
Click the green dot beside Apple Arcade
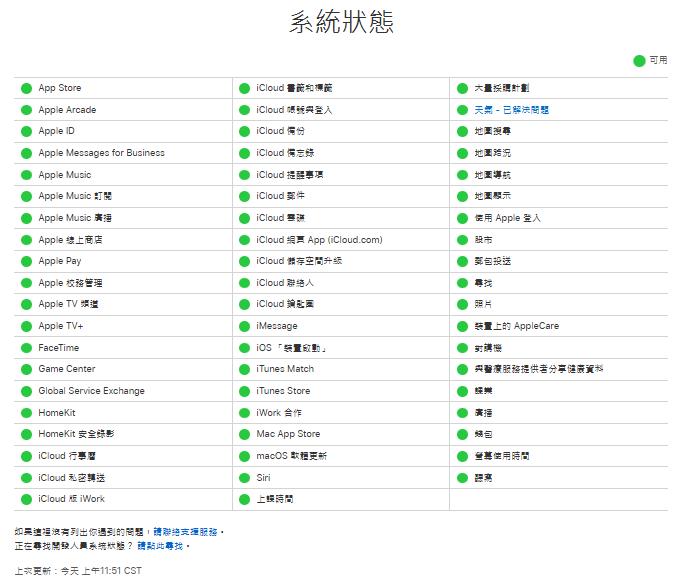pyautogui.click(x=27, y=110)
